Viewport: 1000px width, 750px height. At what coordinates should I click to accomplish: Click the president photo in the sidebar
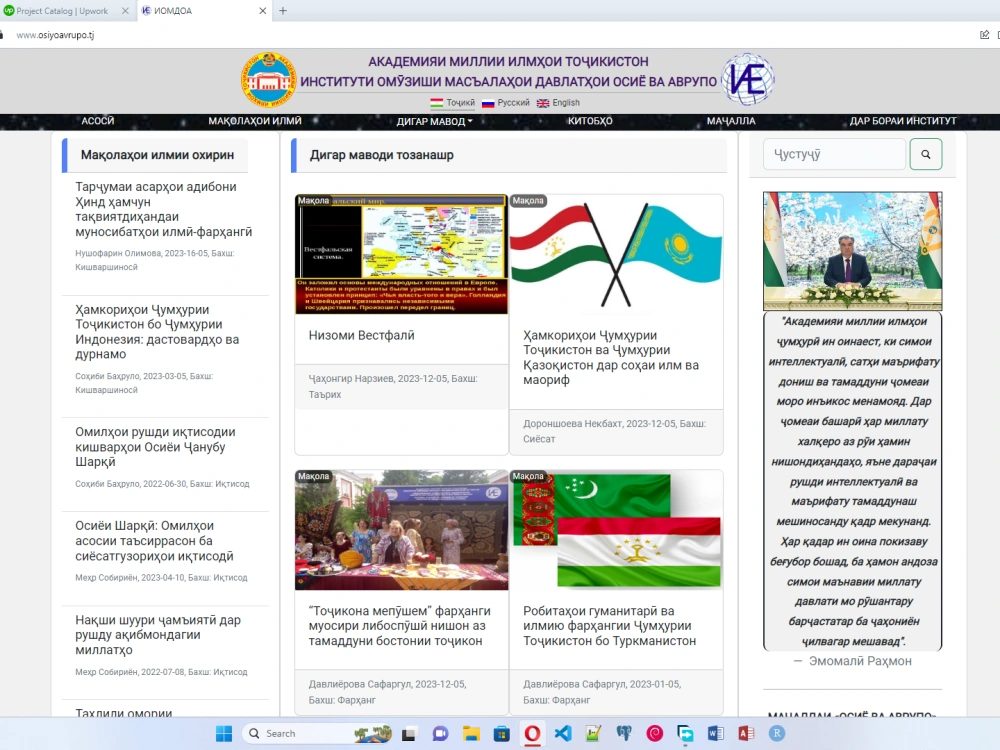tap(853, 251)
